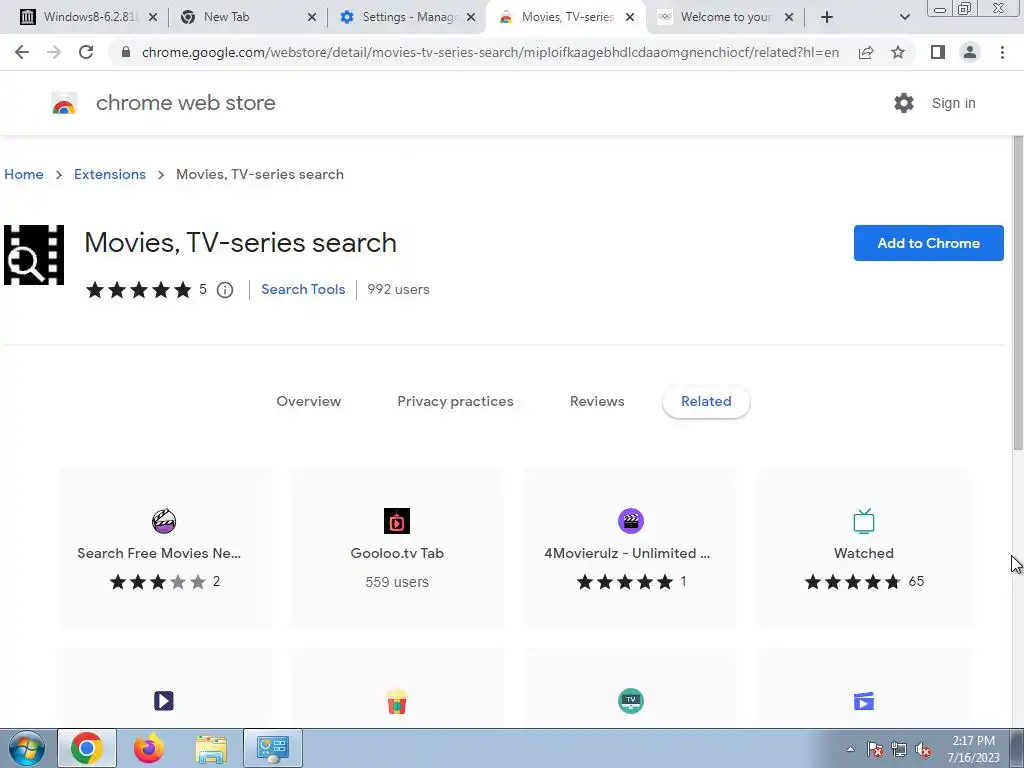Click the '559 users' text on Gooloo.tv
Image resolution: width=1024 pixels, height=768 pixels.
pyautogui.click(x=397, y=582)
